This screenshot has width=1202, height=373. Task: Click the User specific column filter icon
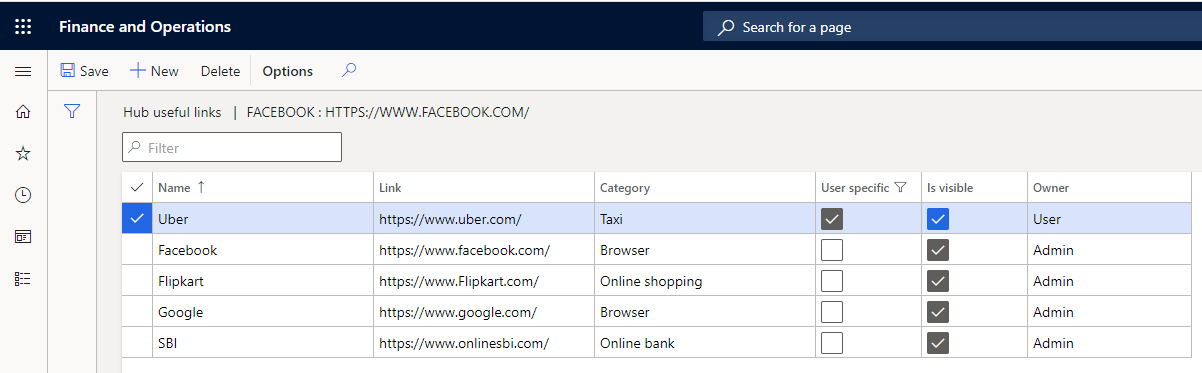pyautogui.click(x=900, y=187)
